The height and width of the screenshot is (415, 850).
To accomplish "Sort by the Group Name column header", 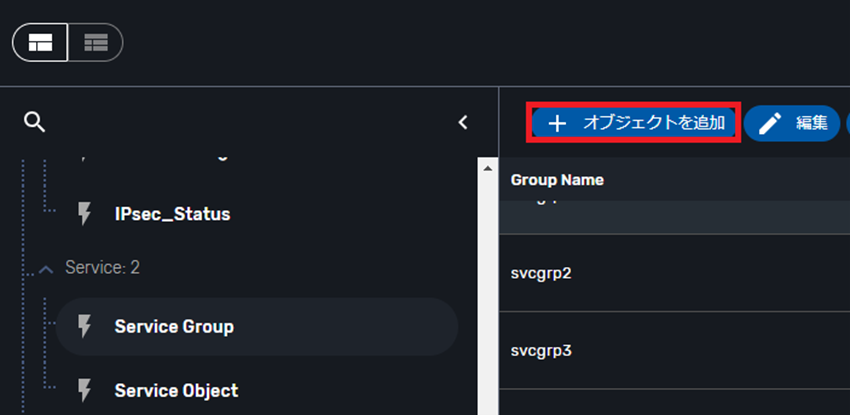I will click(557, 181).
